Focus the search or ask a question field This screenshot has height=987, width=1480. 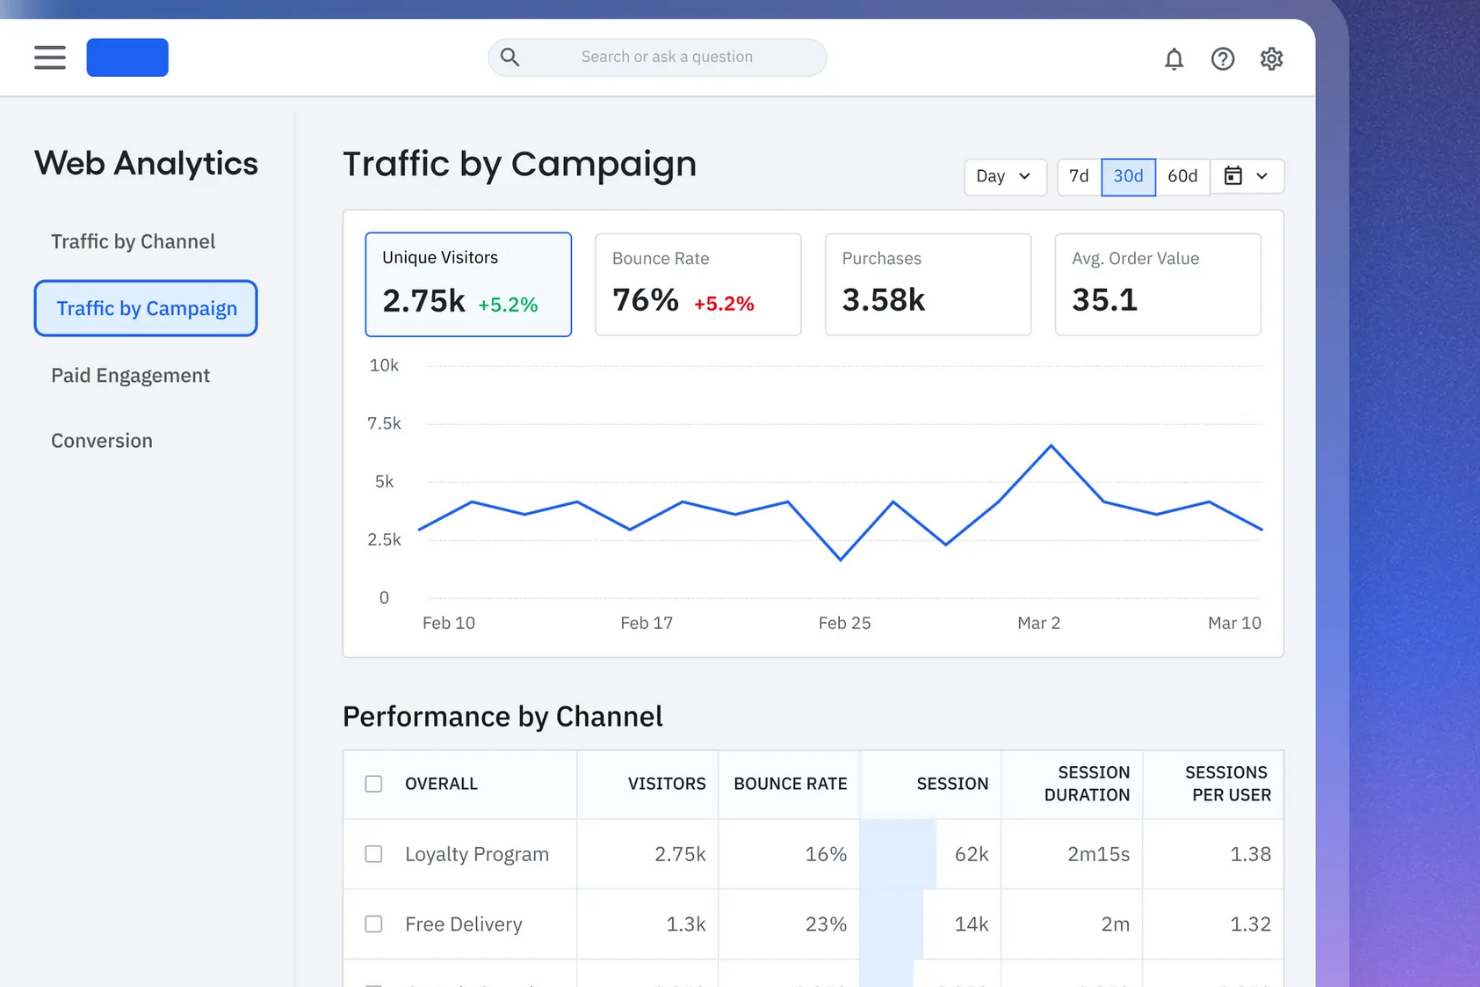tap(667, 58)
